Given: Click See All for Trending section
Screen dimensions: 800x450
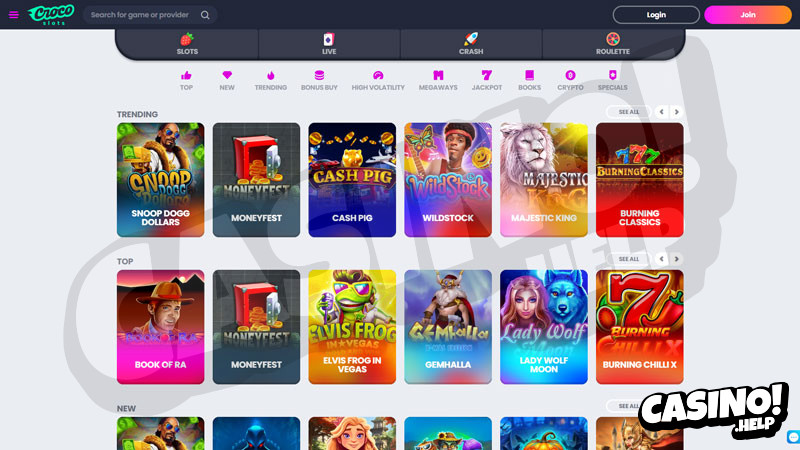Looking at the screenshot, I should pyautogui.click(x=629, y=112).
